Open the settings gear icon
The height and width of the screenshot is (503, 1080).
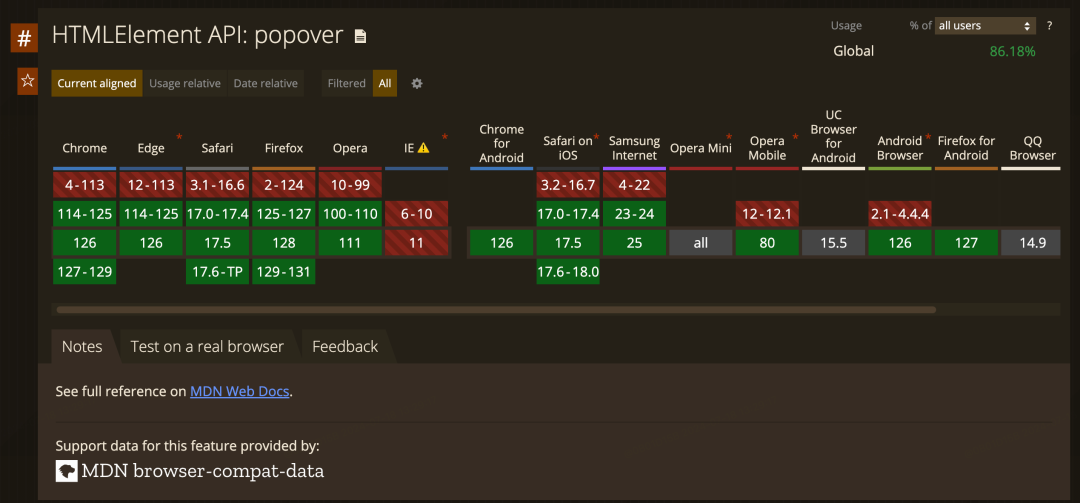pos(417,83)
